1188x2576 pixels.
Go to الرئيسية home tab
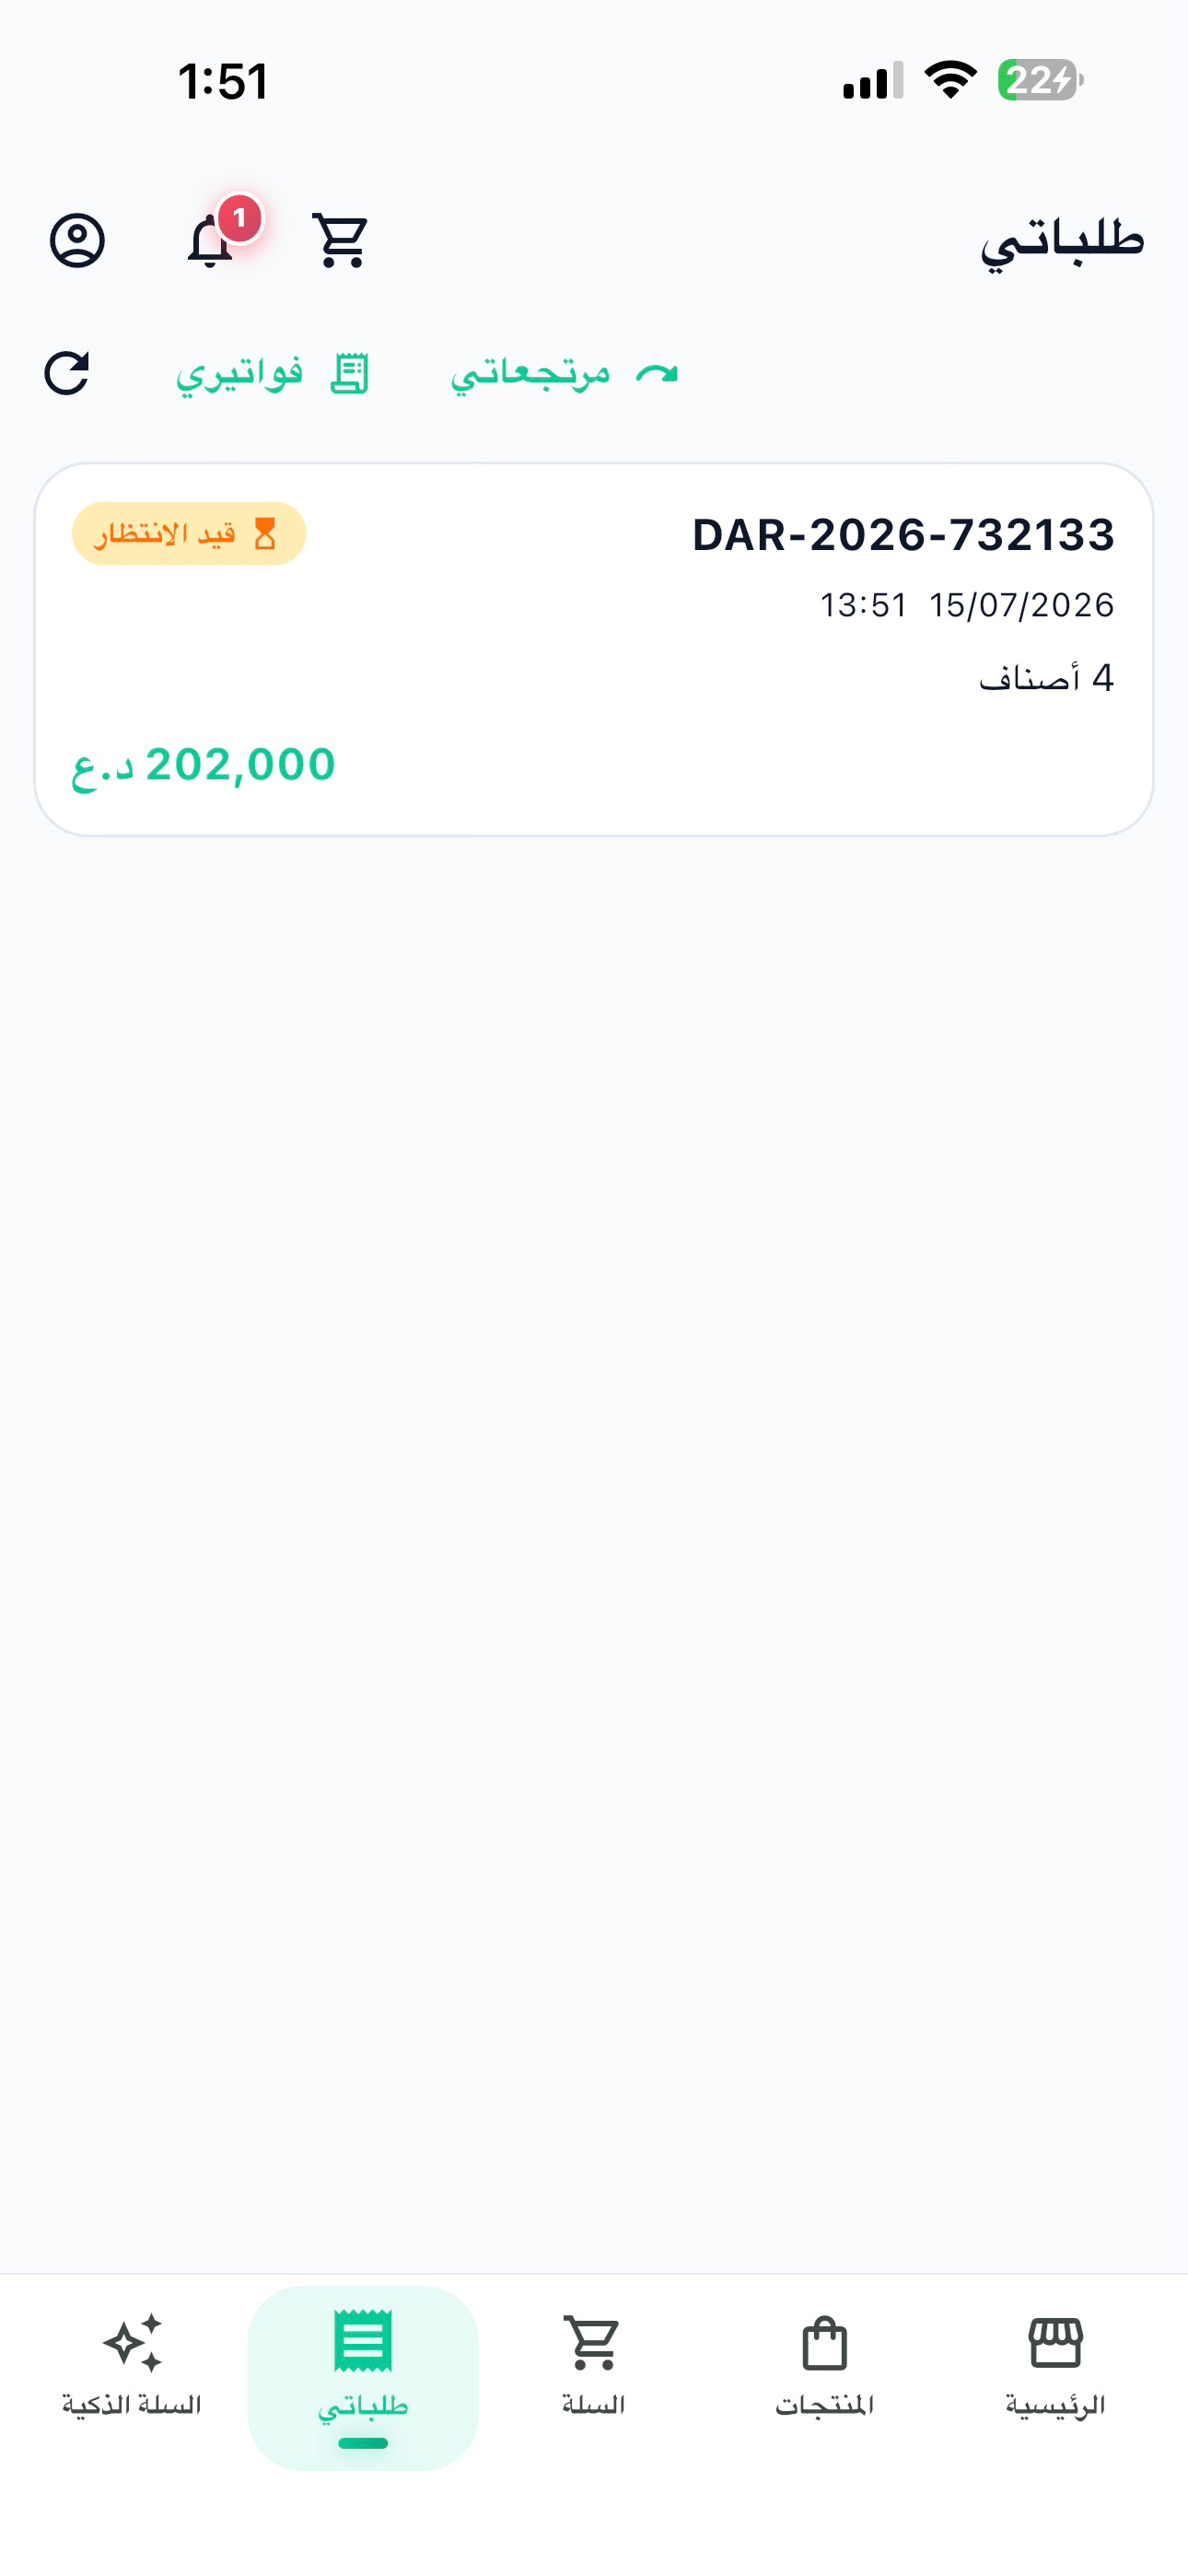coord(1056,2366)
